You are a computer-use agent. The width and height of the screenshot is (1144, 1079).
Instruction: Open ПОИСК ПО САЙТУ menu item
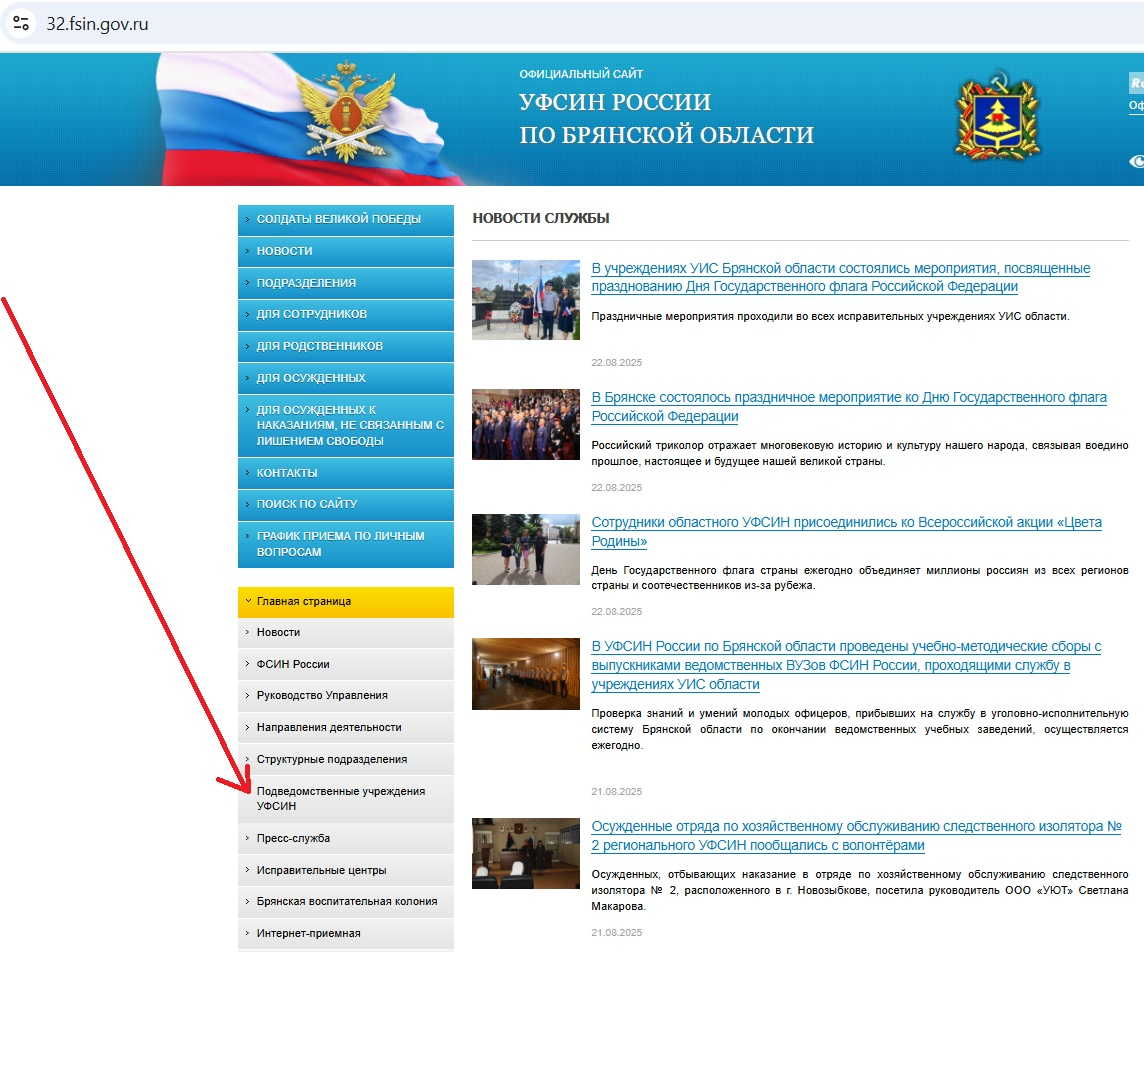click(x=346, y=504)
